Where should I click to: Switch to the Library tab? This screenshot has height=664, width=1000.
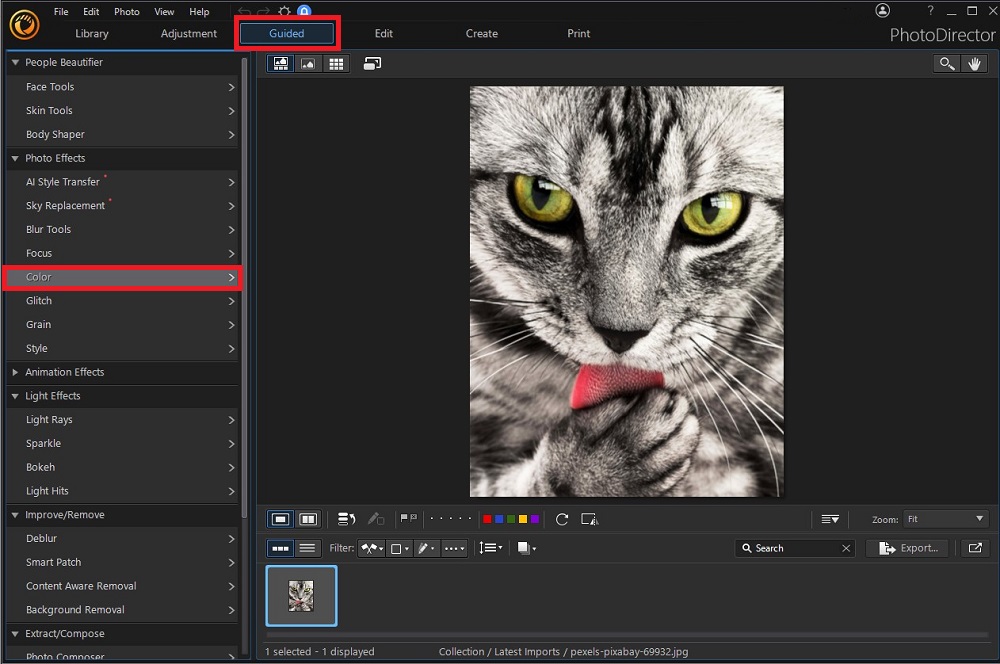(91, 33)
